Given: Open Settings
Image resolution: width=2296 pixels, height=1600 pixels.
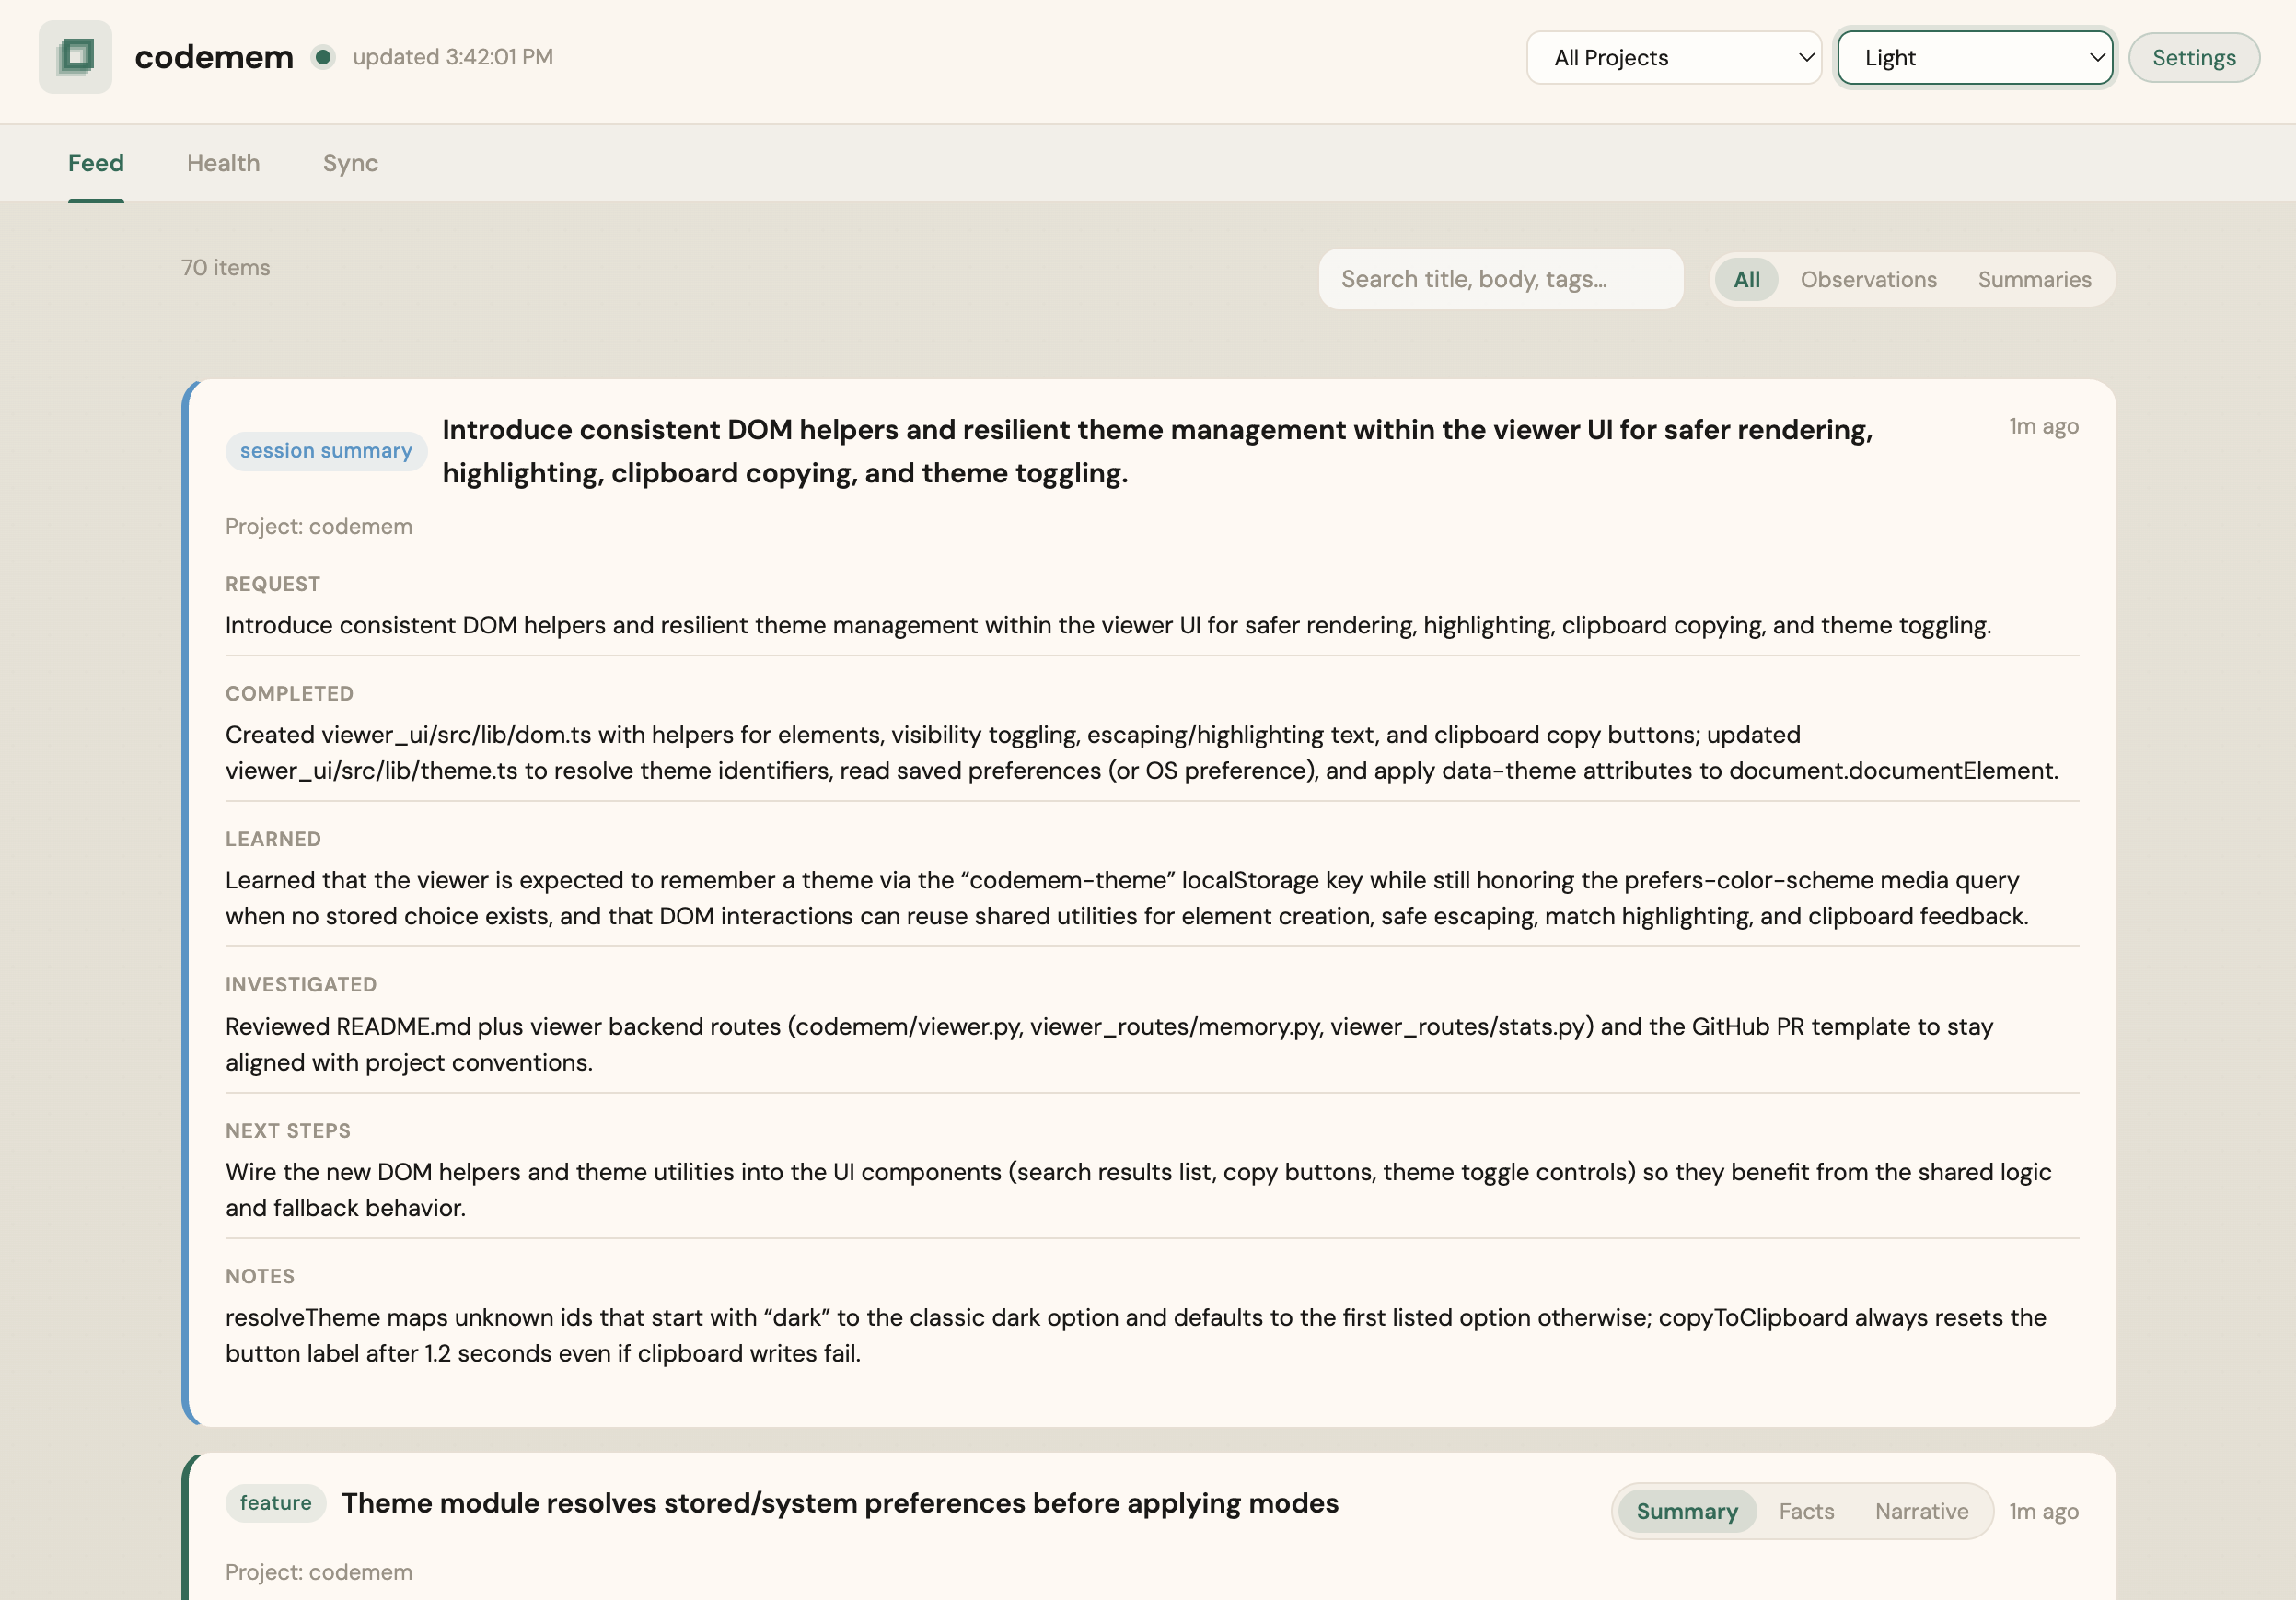Looking at the screenshot, I should point(2193,58).
